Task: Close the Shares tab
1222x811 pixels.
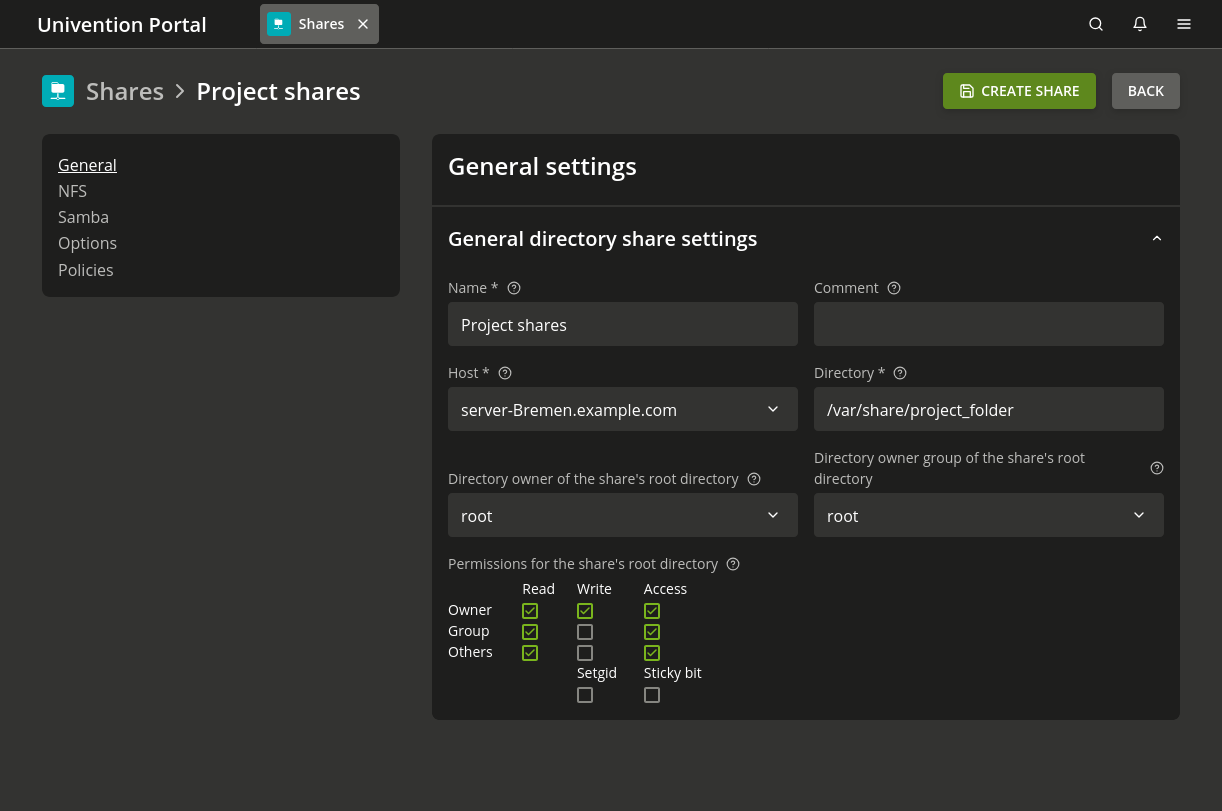Action: [x=363, y=24]
